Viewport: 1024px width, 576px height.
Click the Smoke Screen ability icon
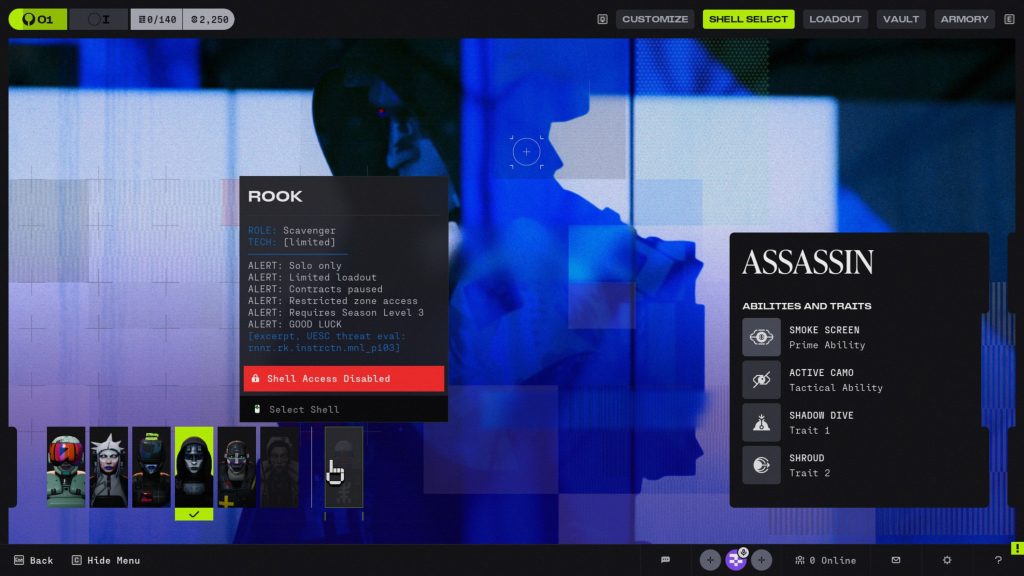click(x=761, y=337)
